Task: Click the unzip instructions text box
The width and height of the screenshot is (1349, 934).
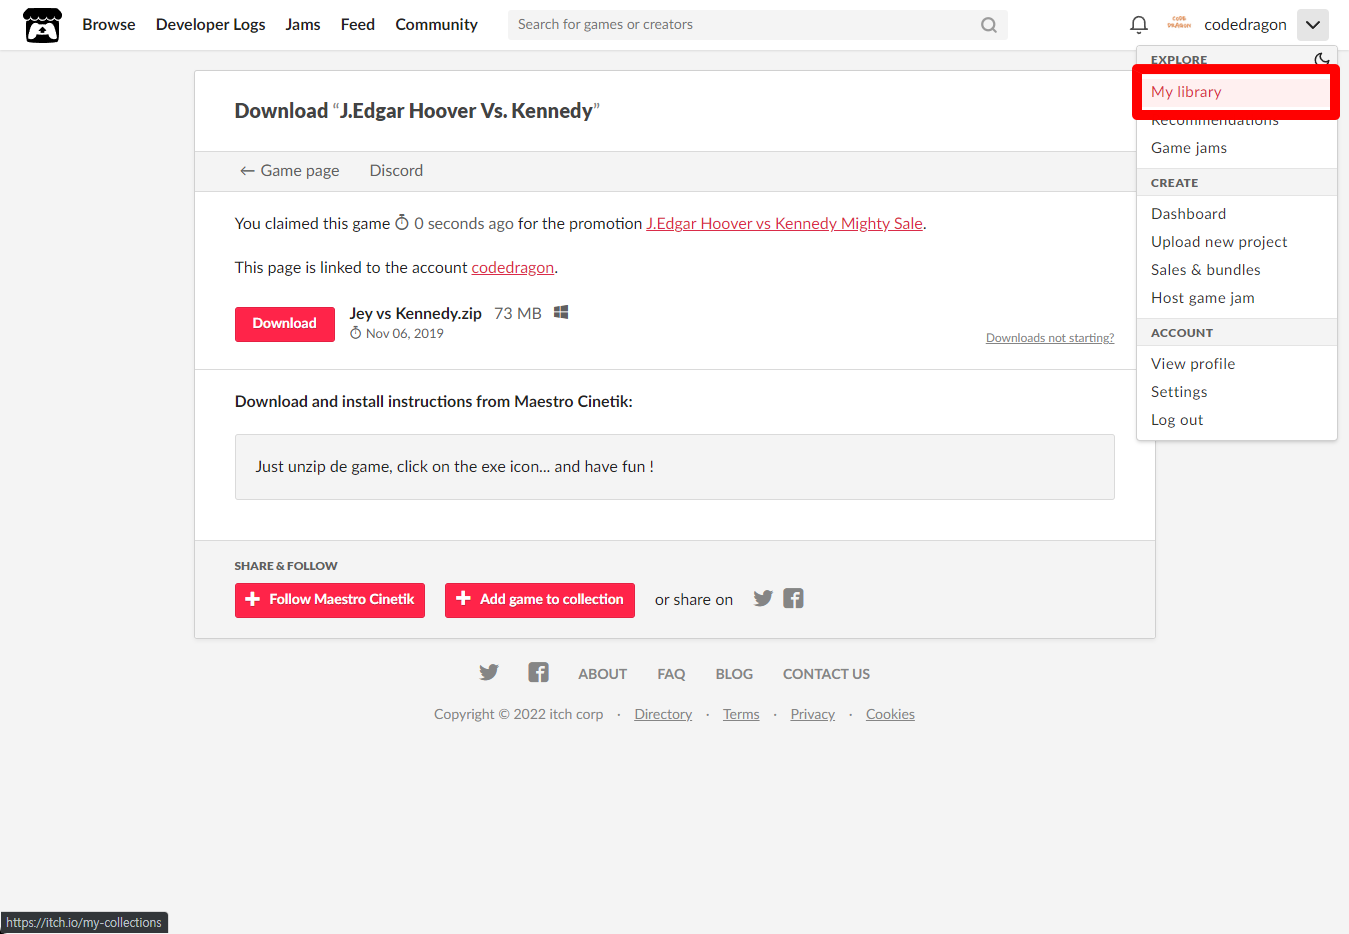Action: 675,467
